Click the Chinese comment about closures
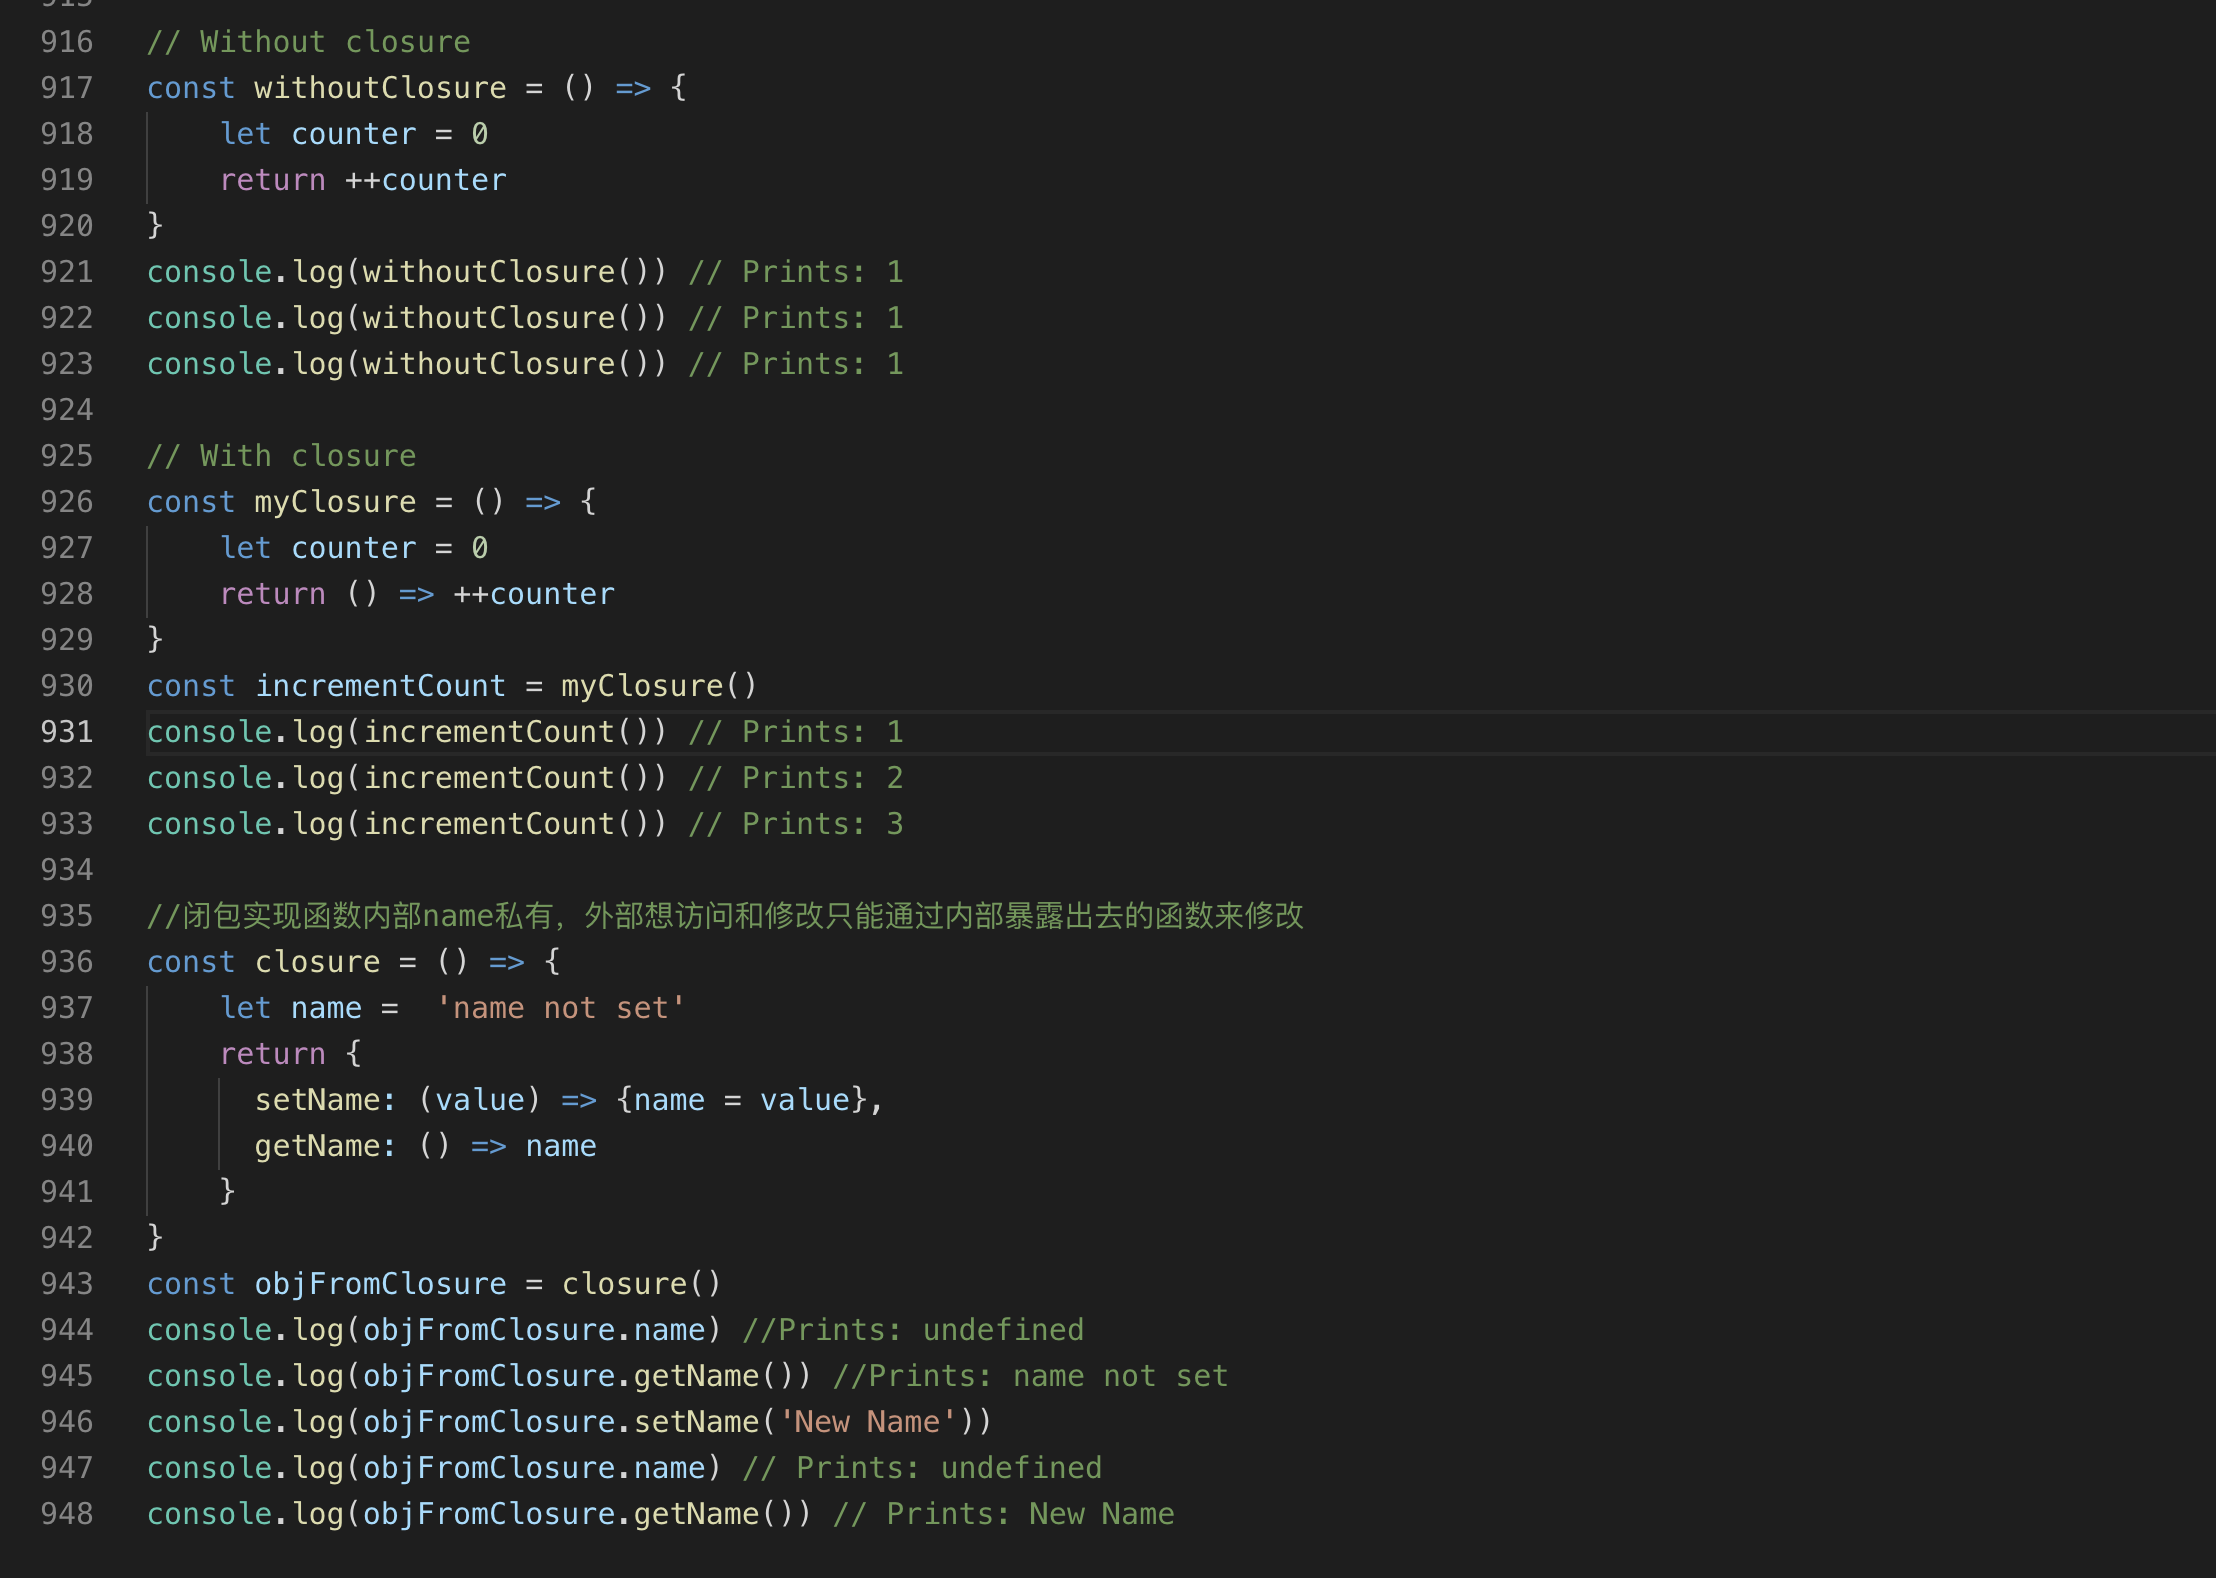Viewport: 2216px width, 1578px height. point(725,916)
